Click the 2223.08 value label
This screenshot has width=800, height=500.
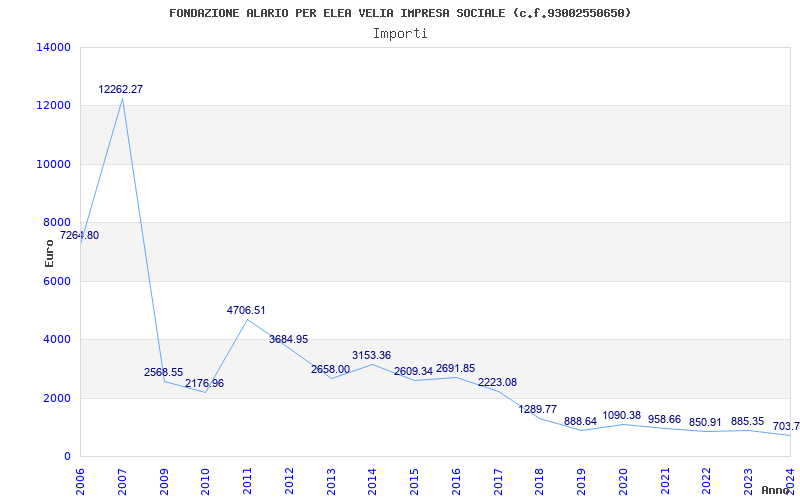point(497,382)
